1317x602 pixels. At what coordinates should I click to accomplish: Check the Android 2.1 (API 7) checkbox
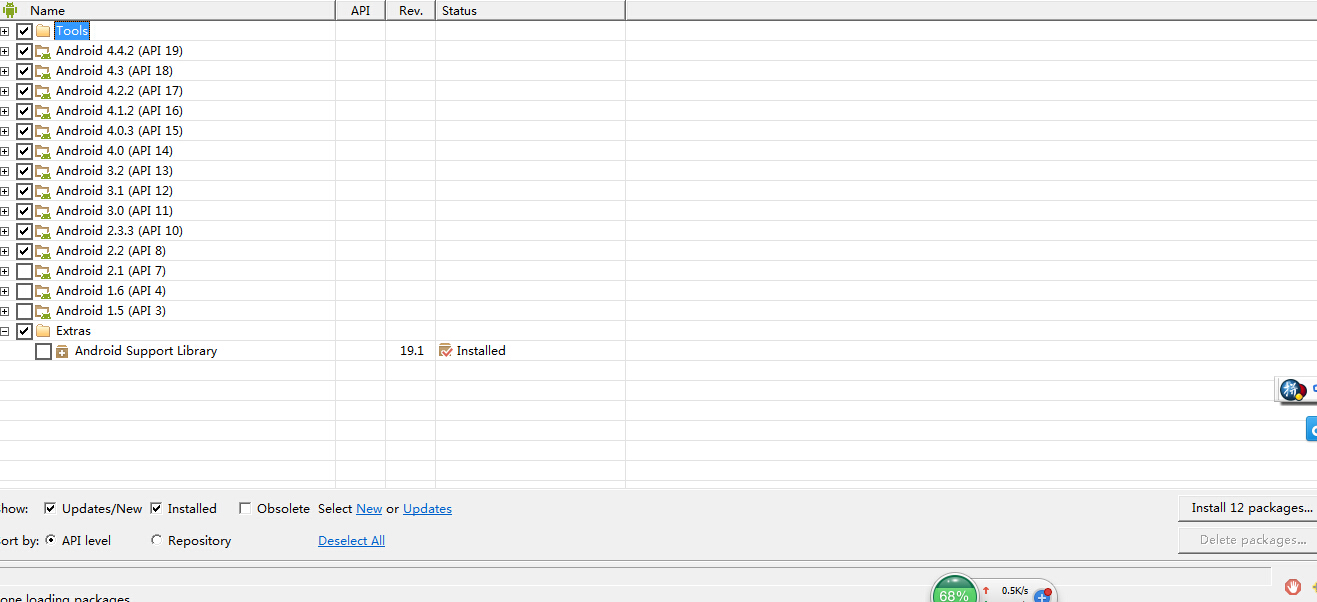25,271
